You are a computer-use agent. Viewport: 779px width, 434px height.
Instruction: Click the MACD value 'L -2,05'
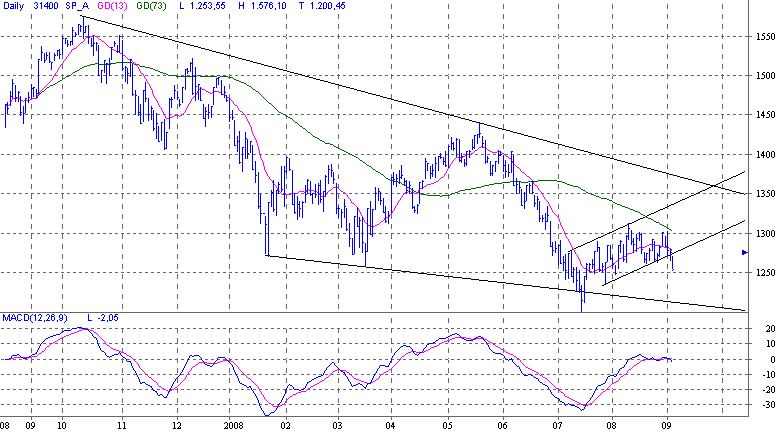point(103,318)
